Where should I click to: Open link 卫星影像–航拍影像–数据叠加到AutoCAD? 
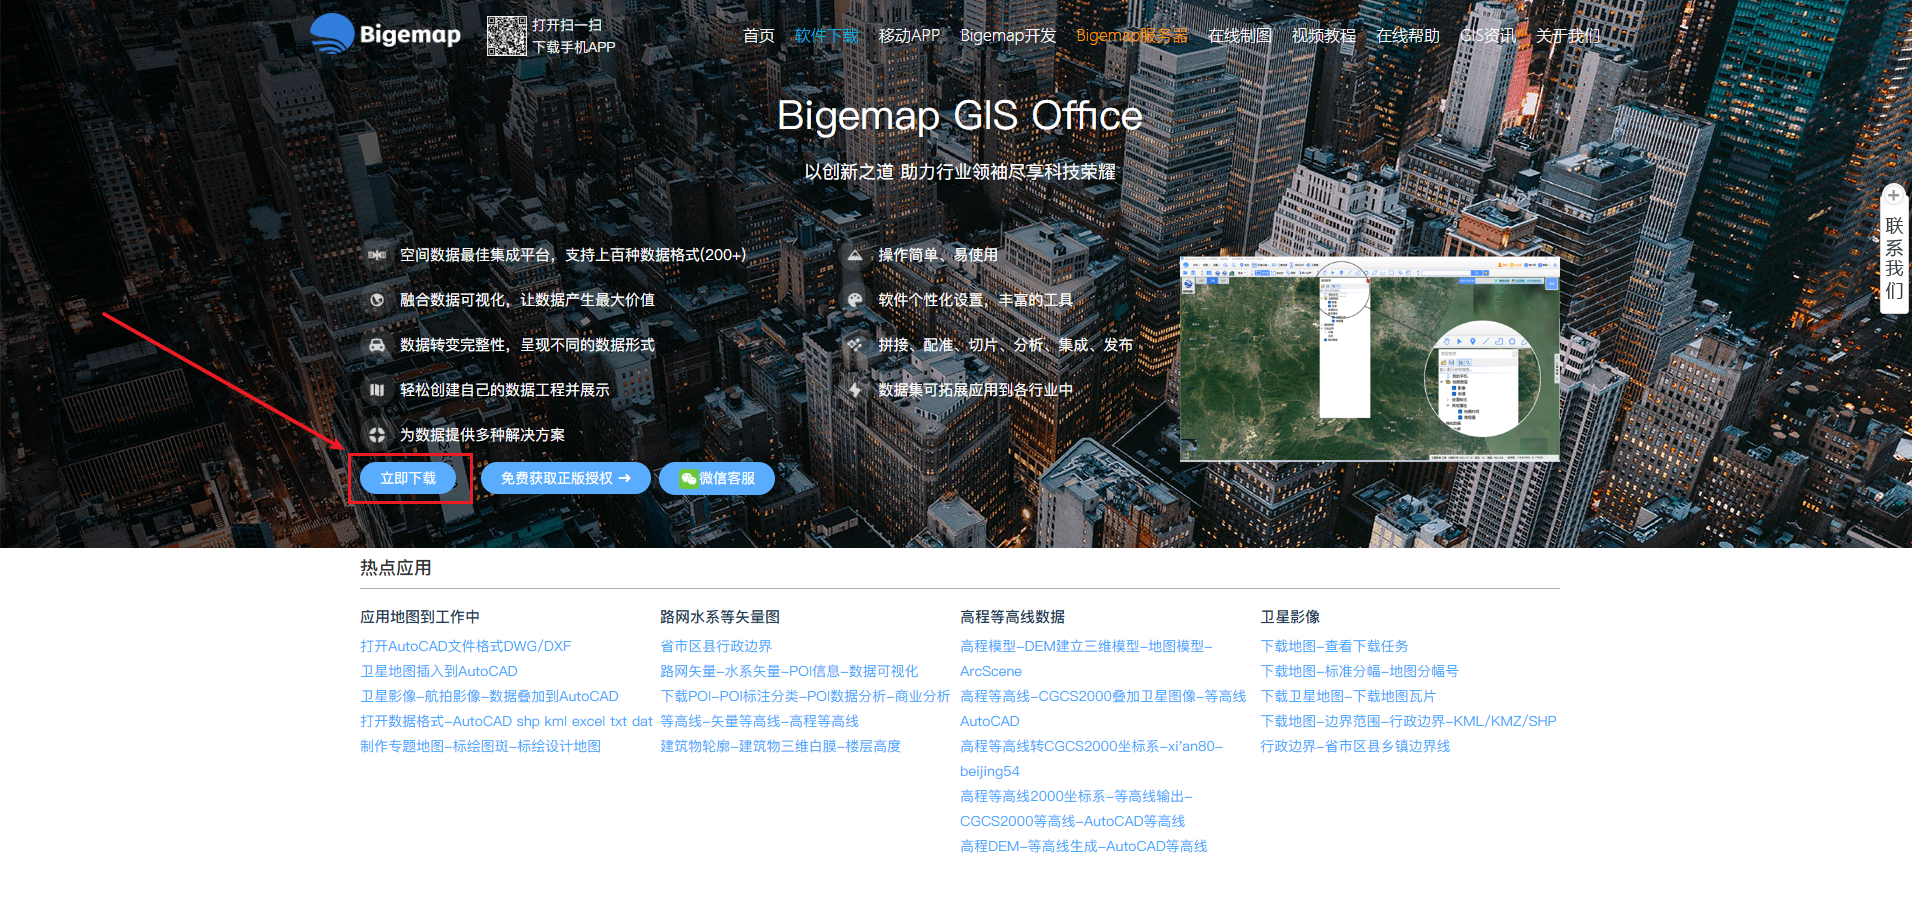489,696
